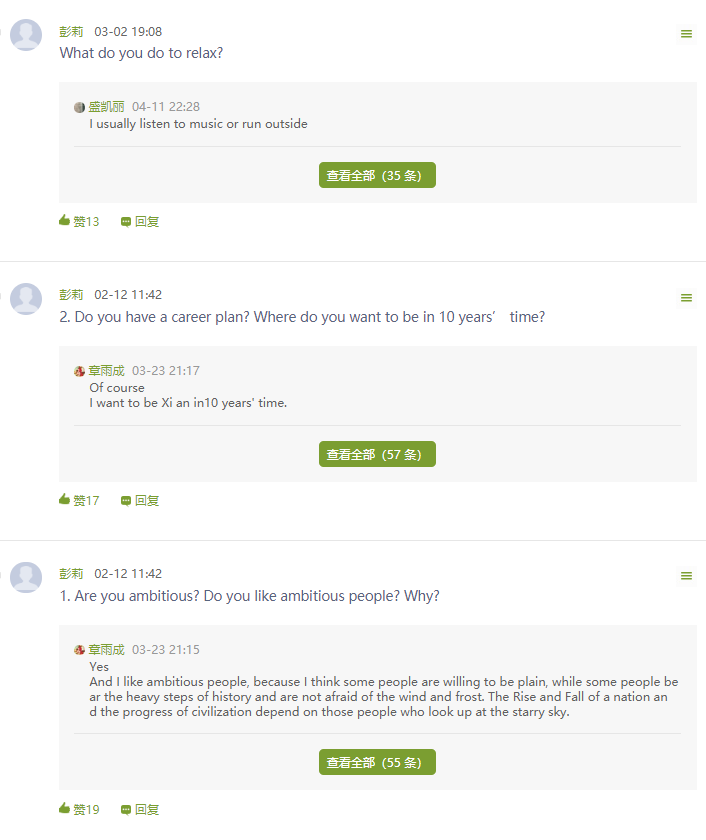Viewport: 706px width, 840px height.
Task: Open the menu icon on the career plan post
Action: coord(686,298)
